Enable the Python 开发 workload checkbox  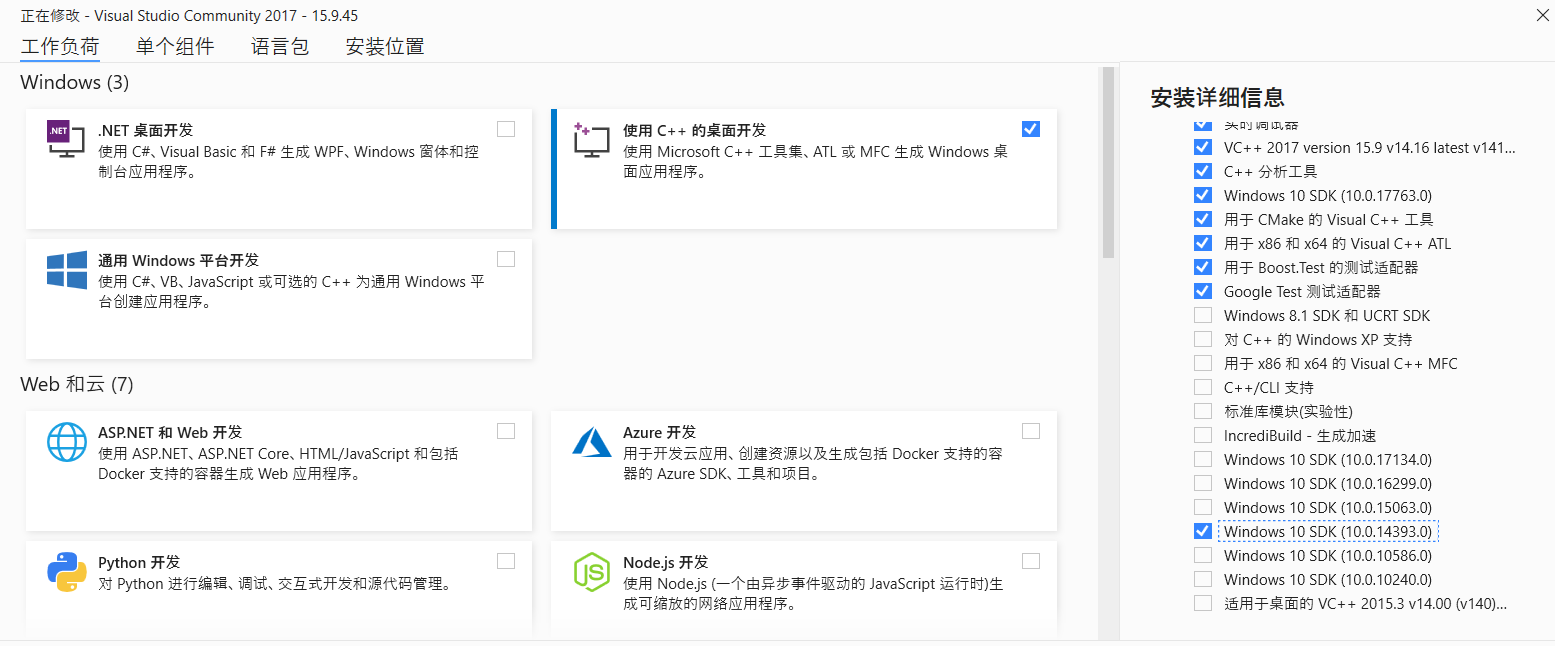pyautogui.click(x=506, y=561)
